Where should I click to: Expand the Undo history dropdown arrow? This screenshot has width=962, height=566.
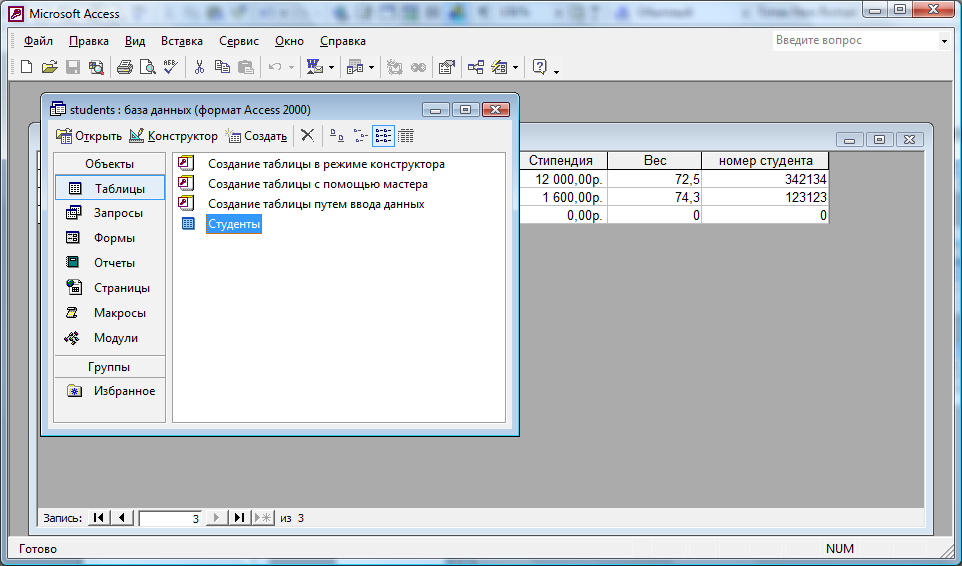point(291,67)
